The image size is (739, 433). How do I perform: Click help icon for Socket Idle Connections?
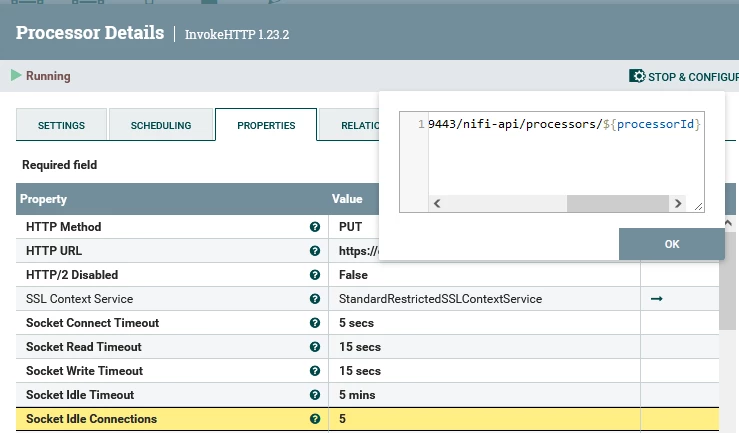315,419
